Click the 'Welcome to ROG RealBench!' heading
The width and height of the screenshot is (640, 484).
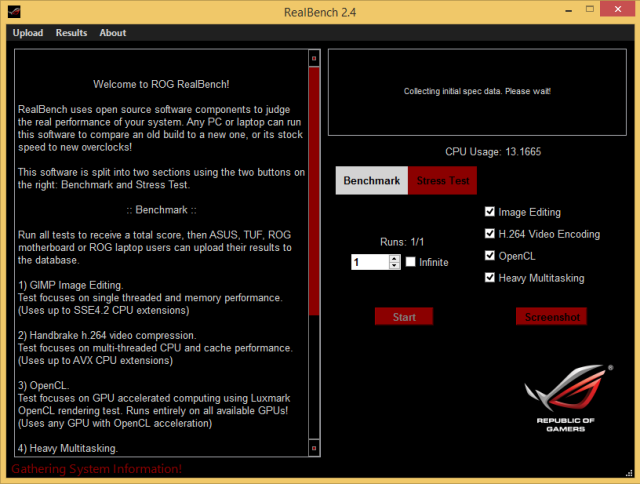pos(161,84)
